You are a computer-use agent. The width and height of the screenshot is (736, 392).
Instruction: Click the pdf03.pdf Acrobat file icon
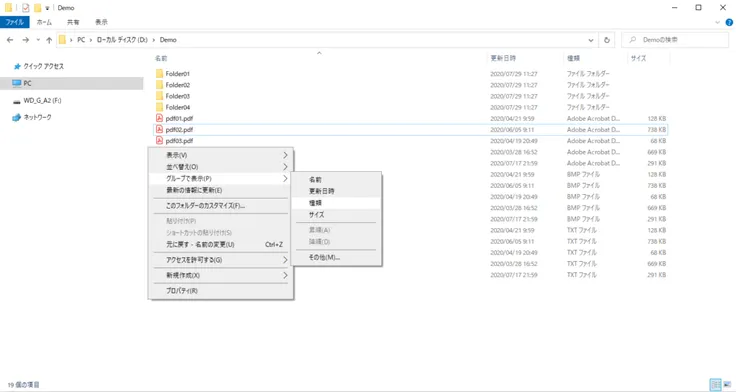[x=159, y=140]
